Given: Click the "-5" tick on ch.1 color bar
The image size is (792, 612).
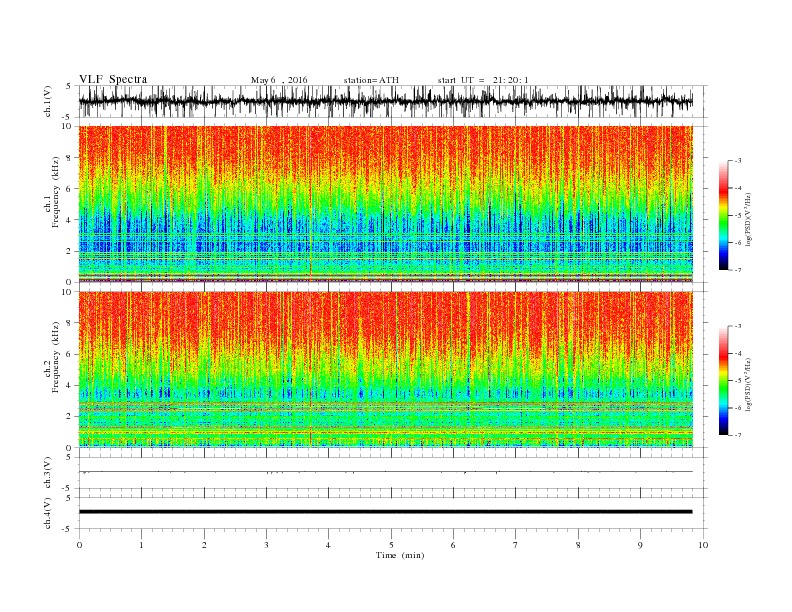Looking at the screenshot, I should [x=737, y=216].
